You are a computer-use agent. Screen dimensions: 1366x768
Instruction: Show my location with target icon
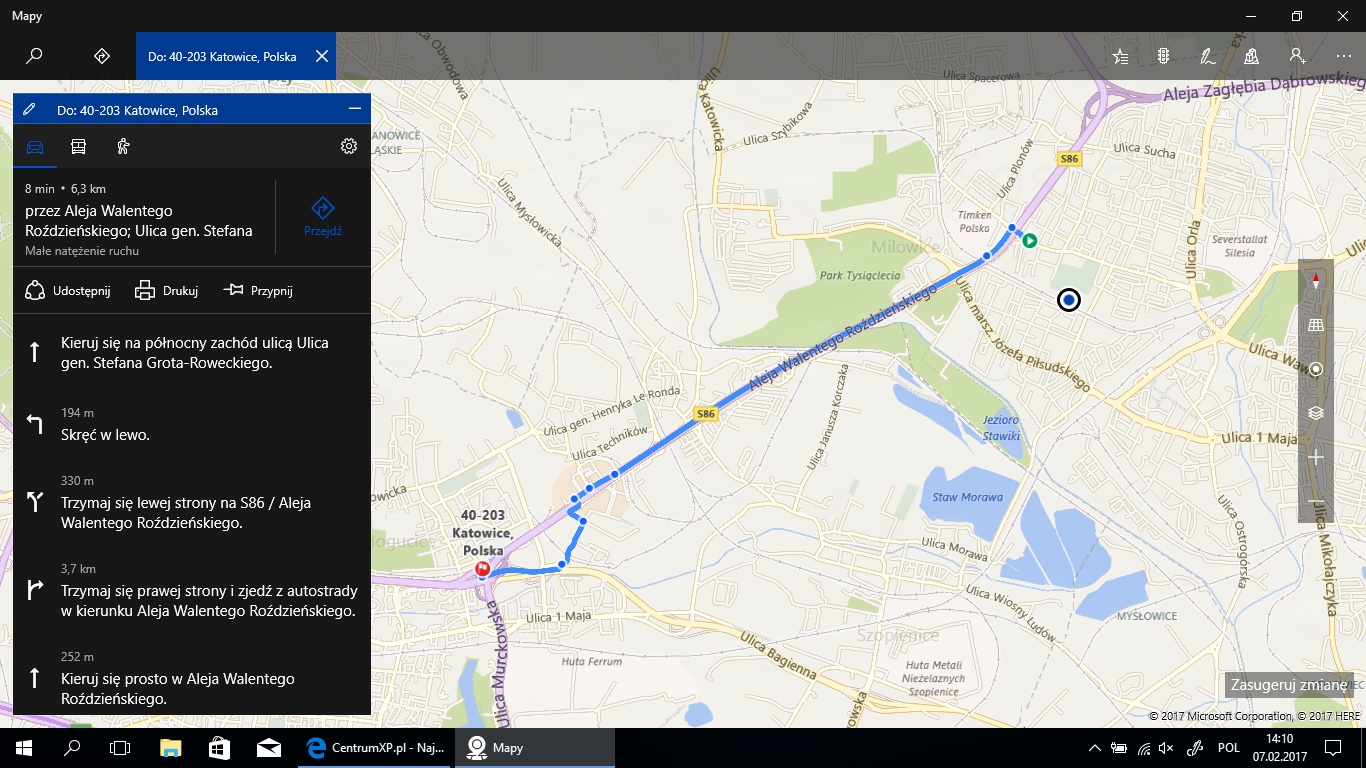coord(1316,369)
